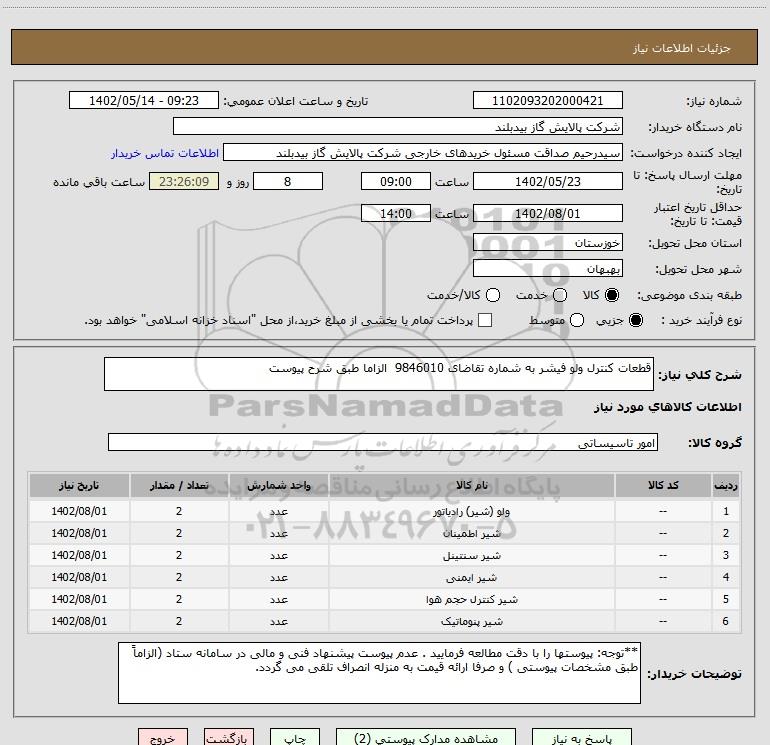This screenshot has width=770, height=745.
Task: Click the تعداد / مقدار column header
Action: click(x=179, y=485)
